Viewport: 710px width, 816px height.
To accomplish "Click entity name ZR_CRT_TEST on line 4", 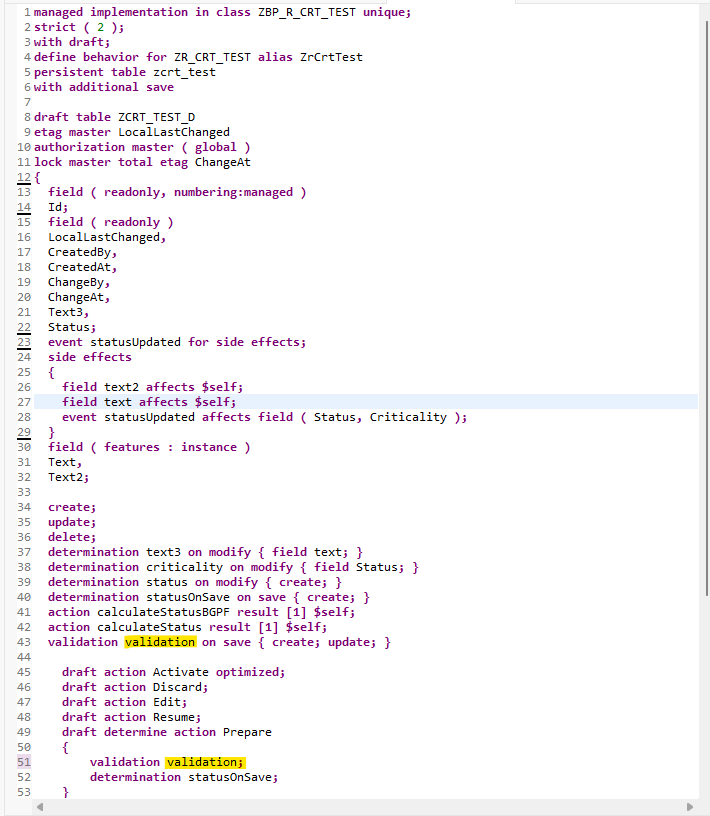I will [212, 57].
